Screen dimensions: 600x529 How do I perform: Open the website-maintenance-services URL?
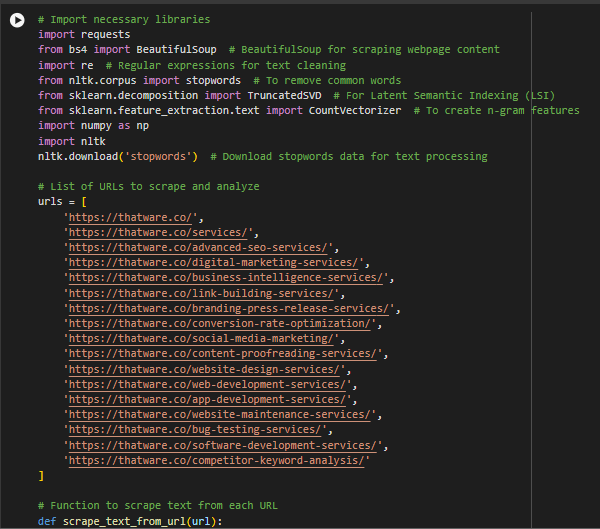coord(220,414)
